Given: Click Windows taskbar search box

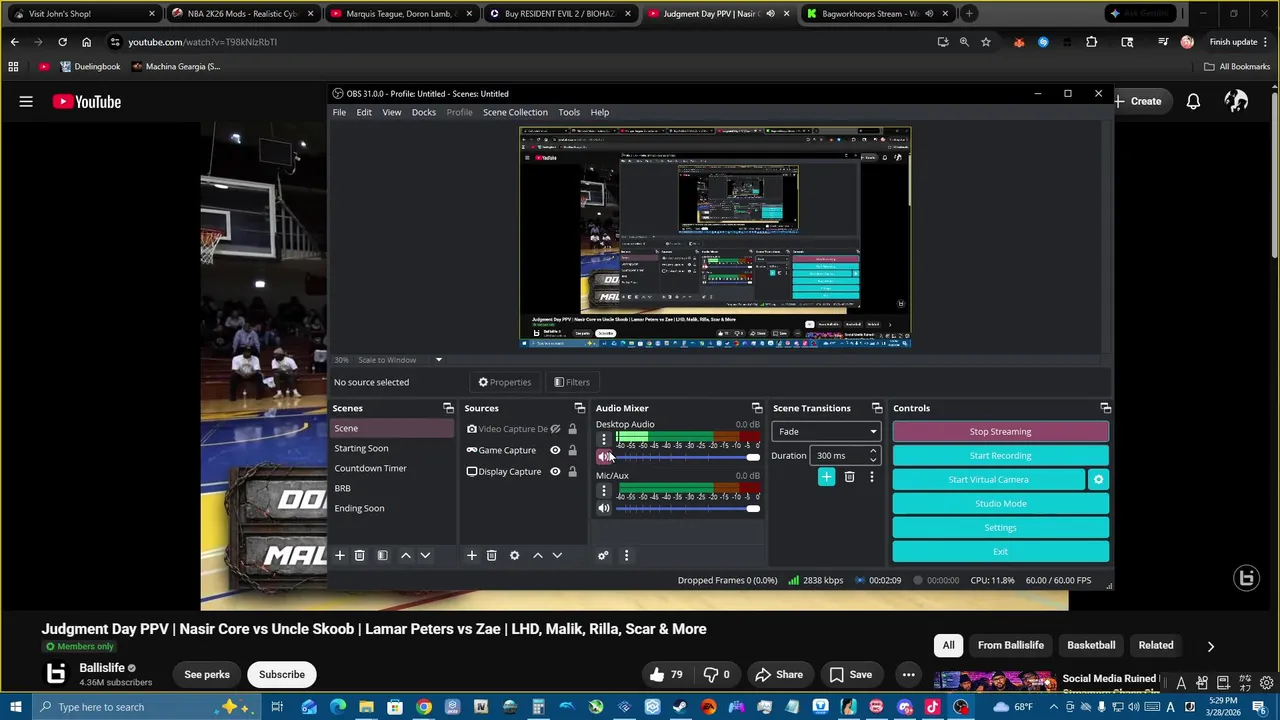Looking at the screenshot, I should tap(144, 707).
